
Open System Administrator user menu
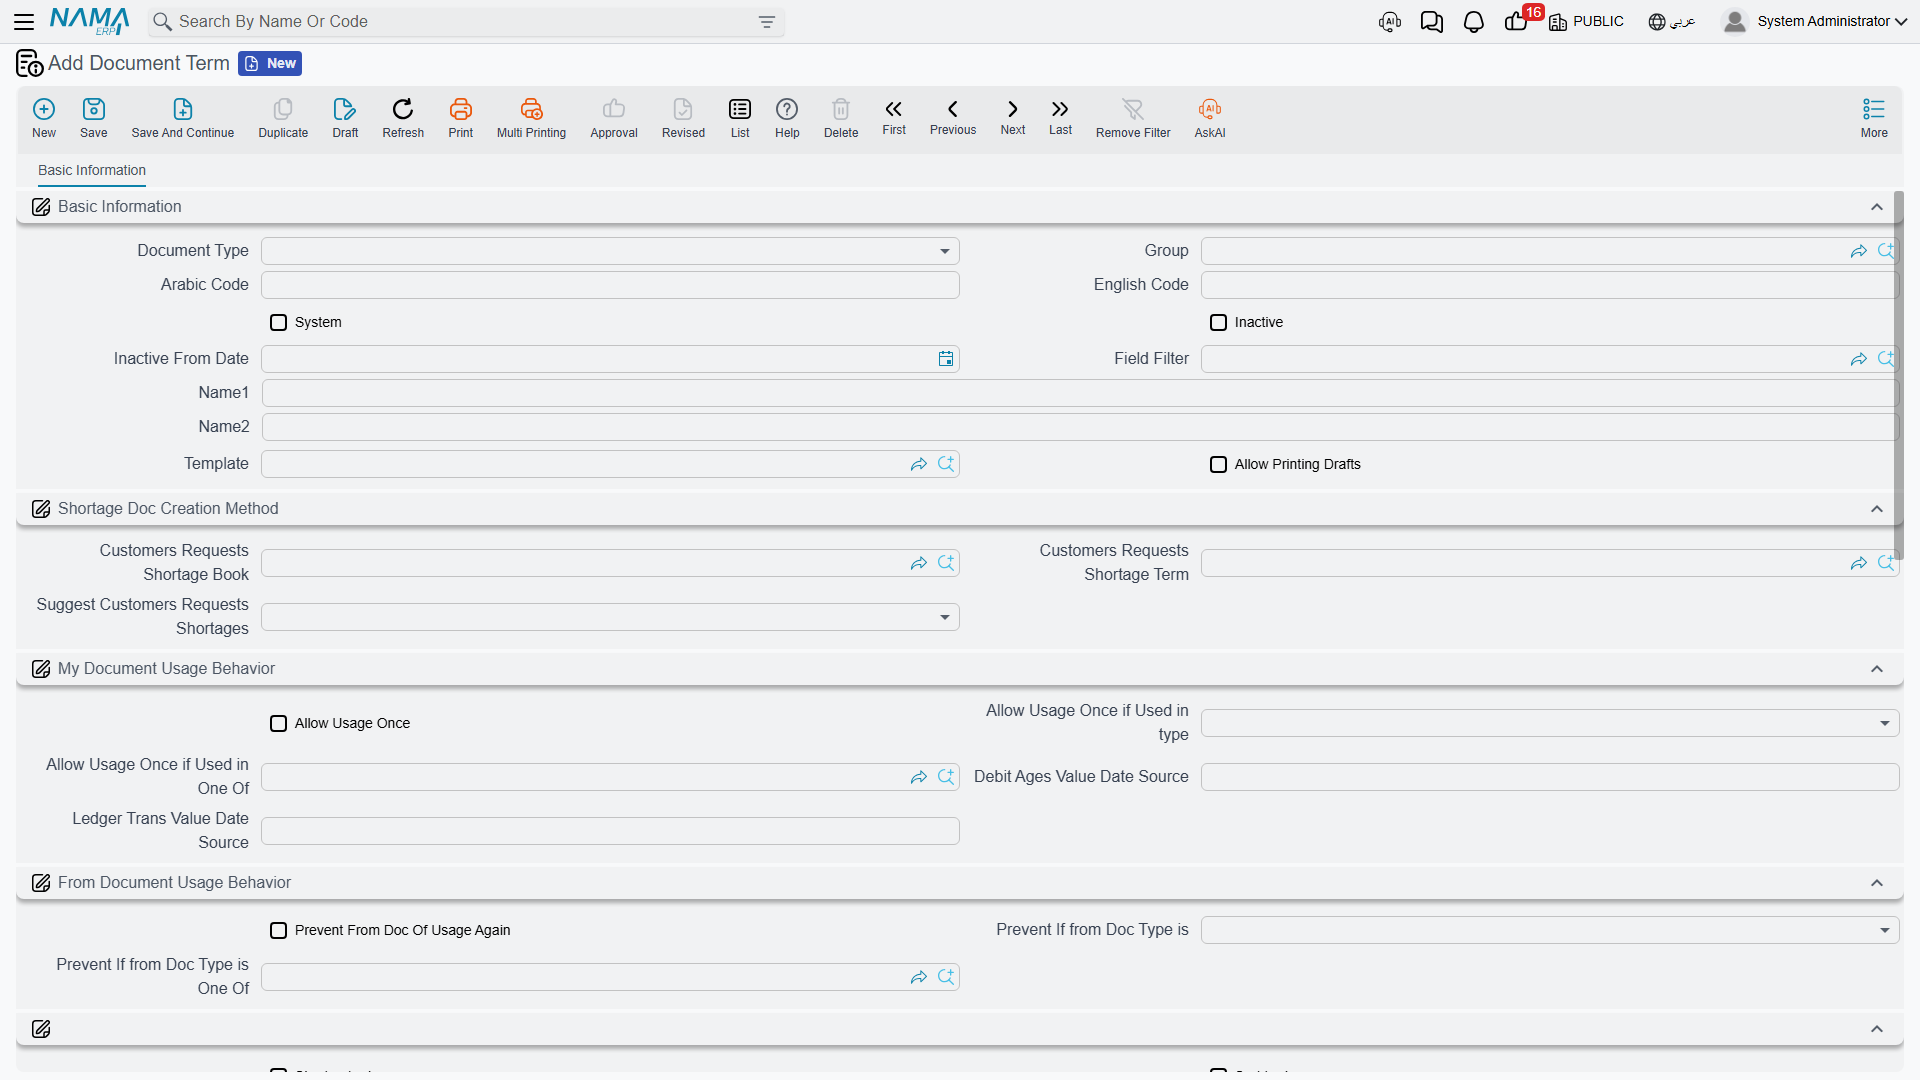(1815, 21)
